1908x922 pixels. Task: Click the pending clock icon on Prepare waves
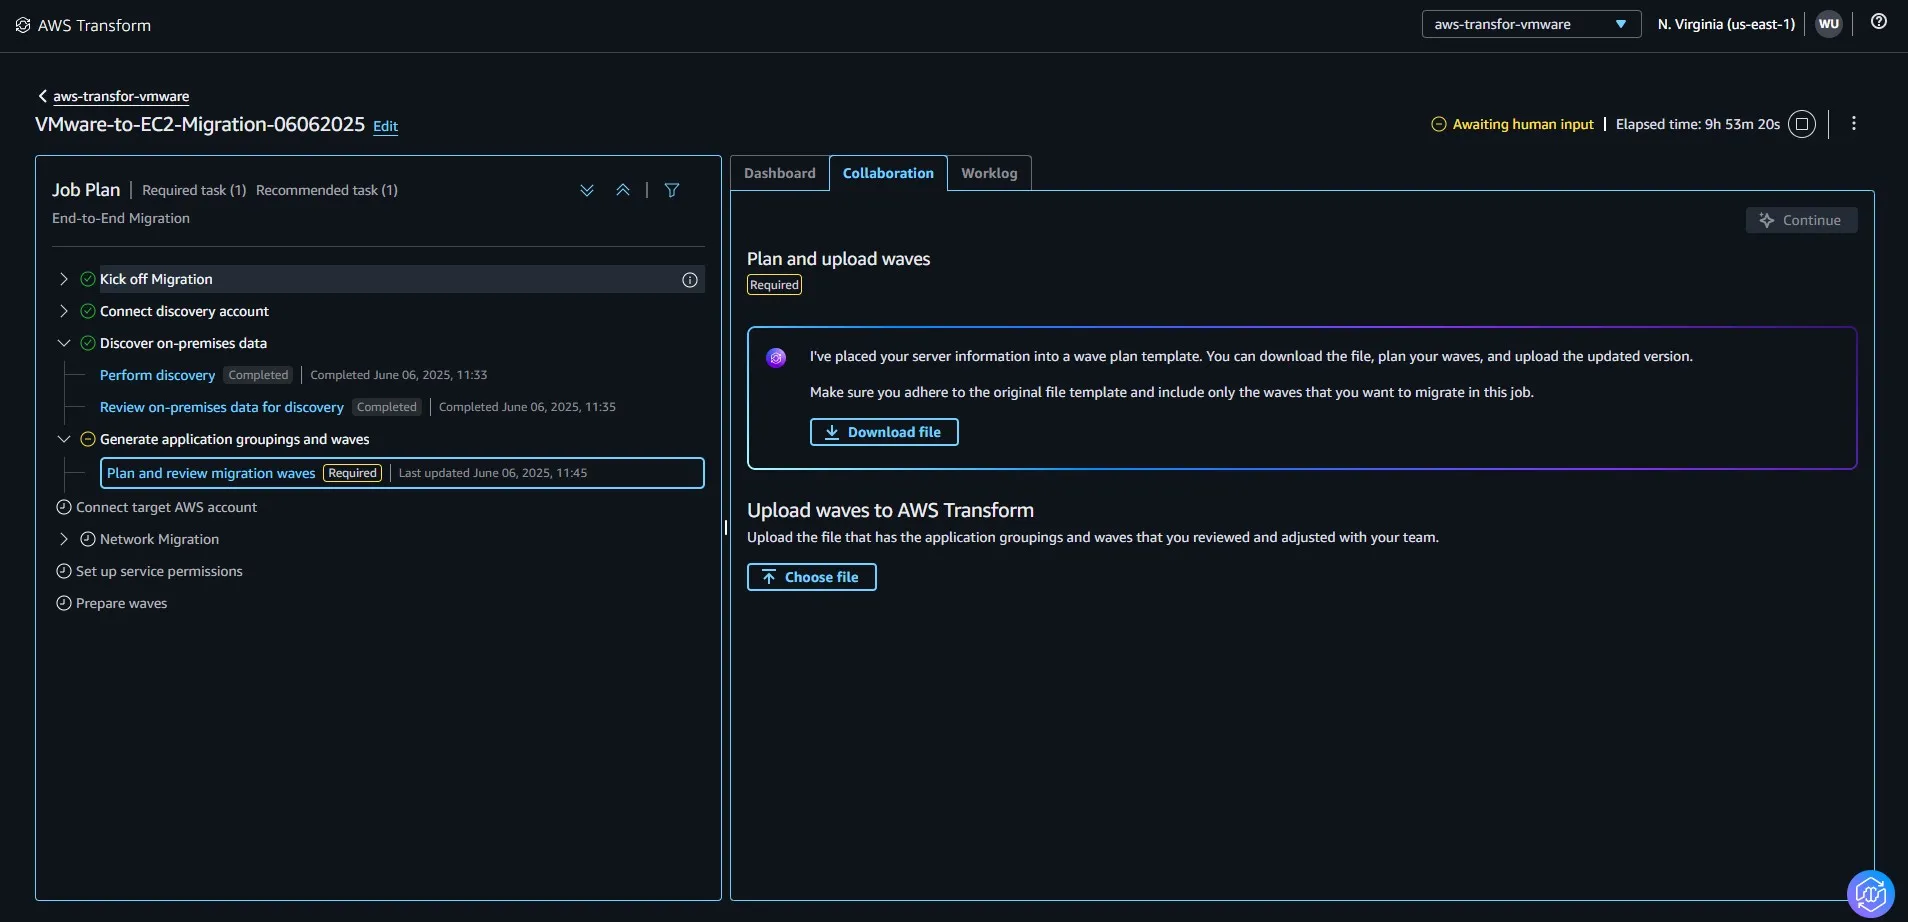[64, 603]
